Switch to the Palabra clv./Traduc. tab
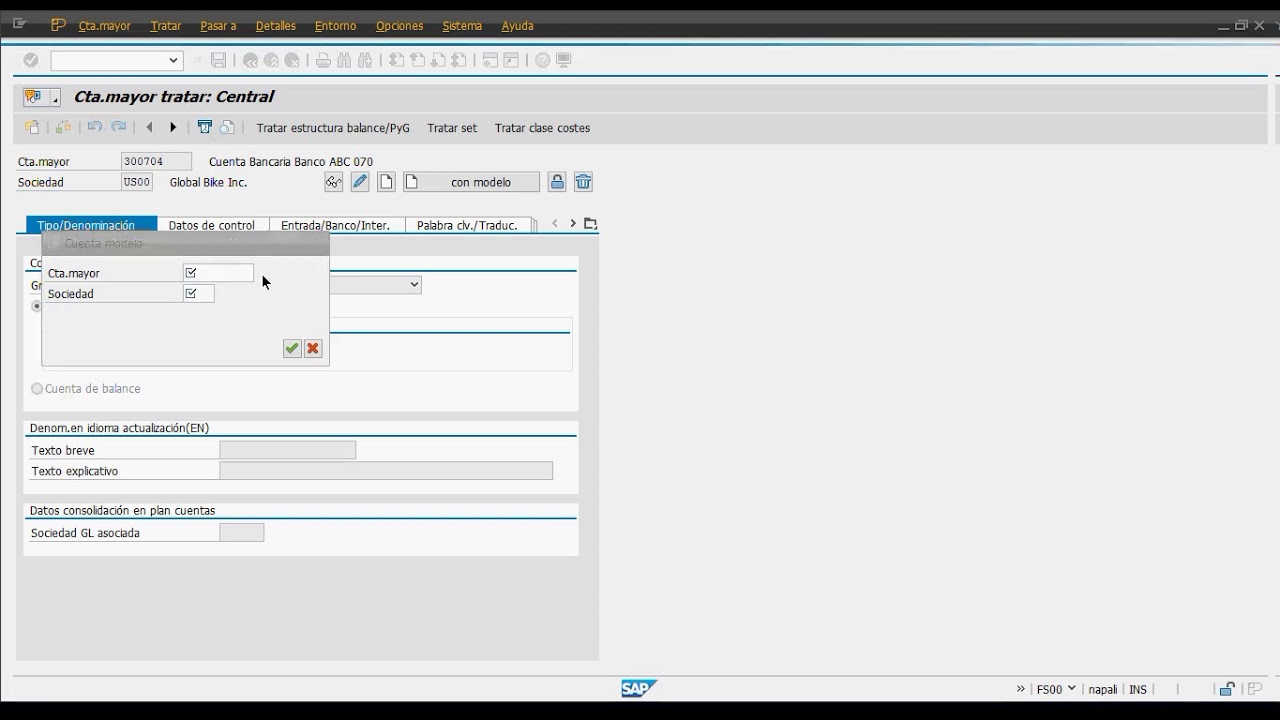The image size is (1280, 720). coord(468,225)
